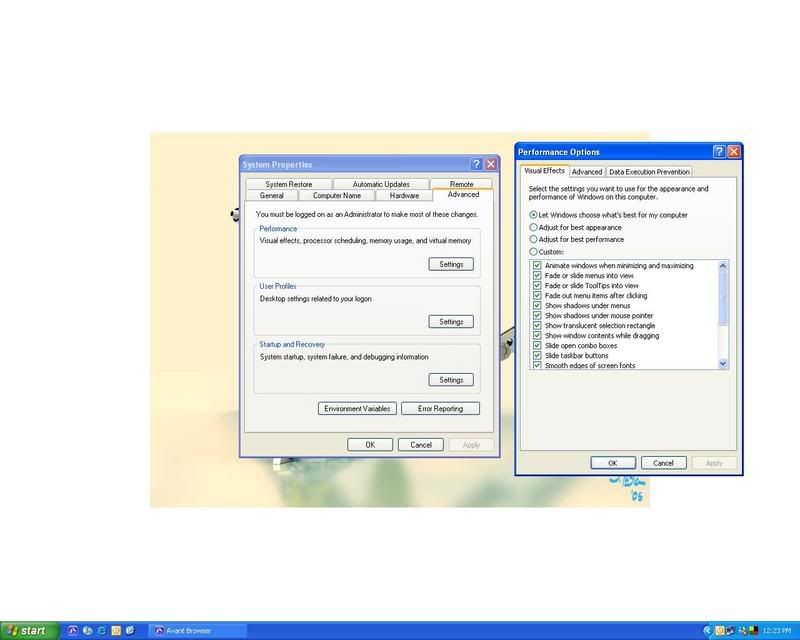The height and width of the screenshot is (640, 800).
Task: Uncheck Animate windows when minimizing and maximizing
Action: (537, 265)
